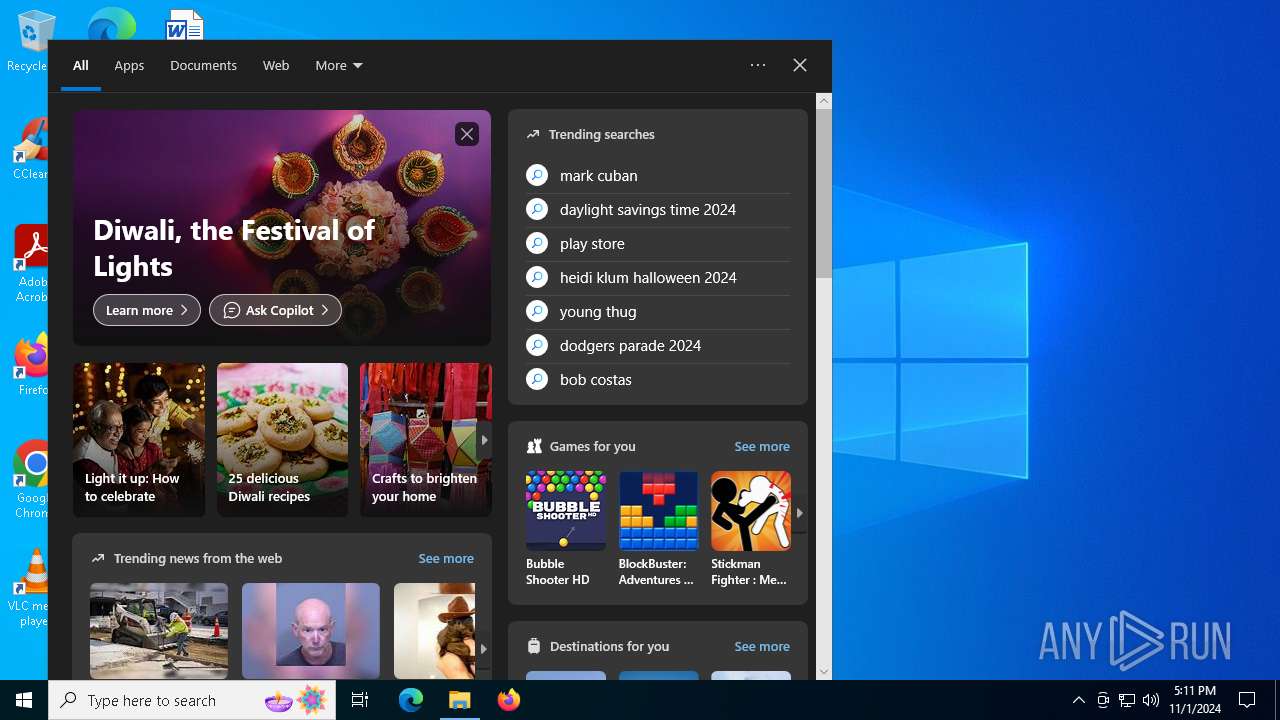Viewport: 1280px width, 720px height.
Task: Dismiss the Diwali banner with X
Action: click(x=467, y=134)
